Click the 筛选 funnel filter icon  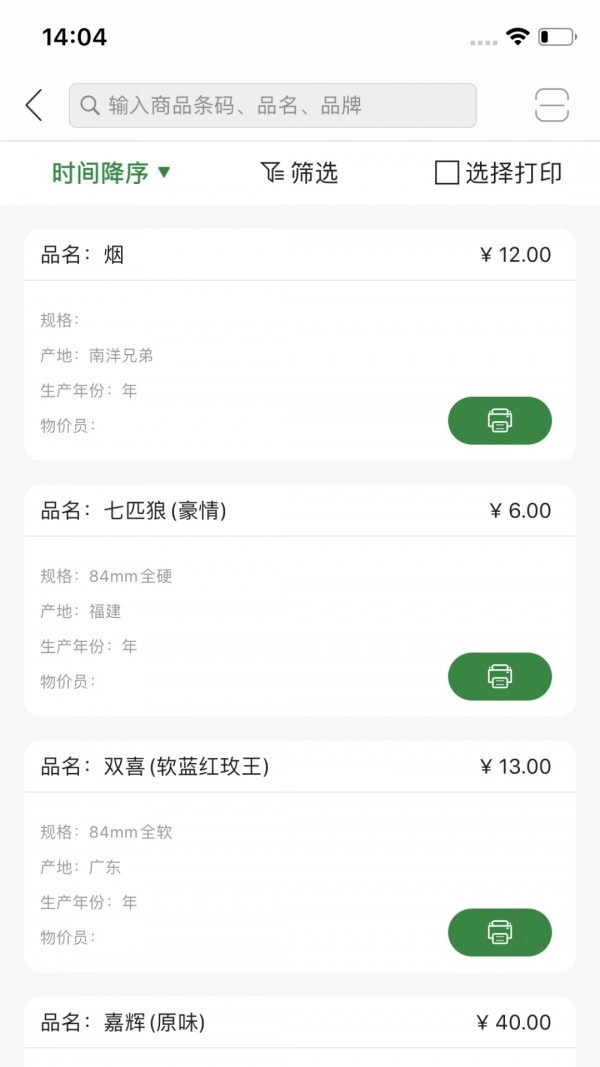270,172
